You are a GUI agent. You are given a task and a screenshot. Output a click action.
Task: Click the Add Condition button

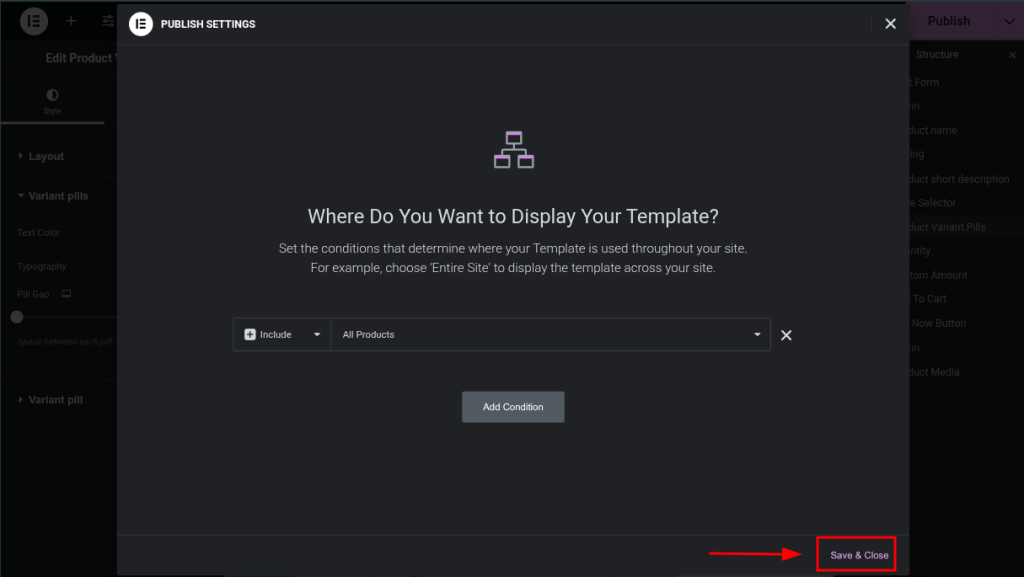pos(513,407)
